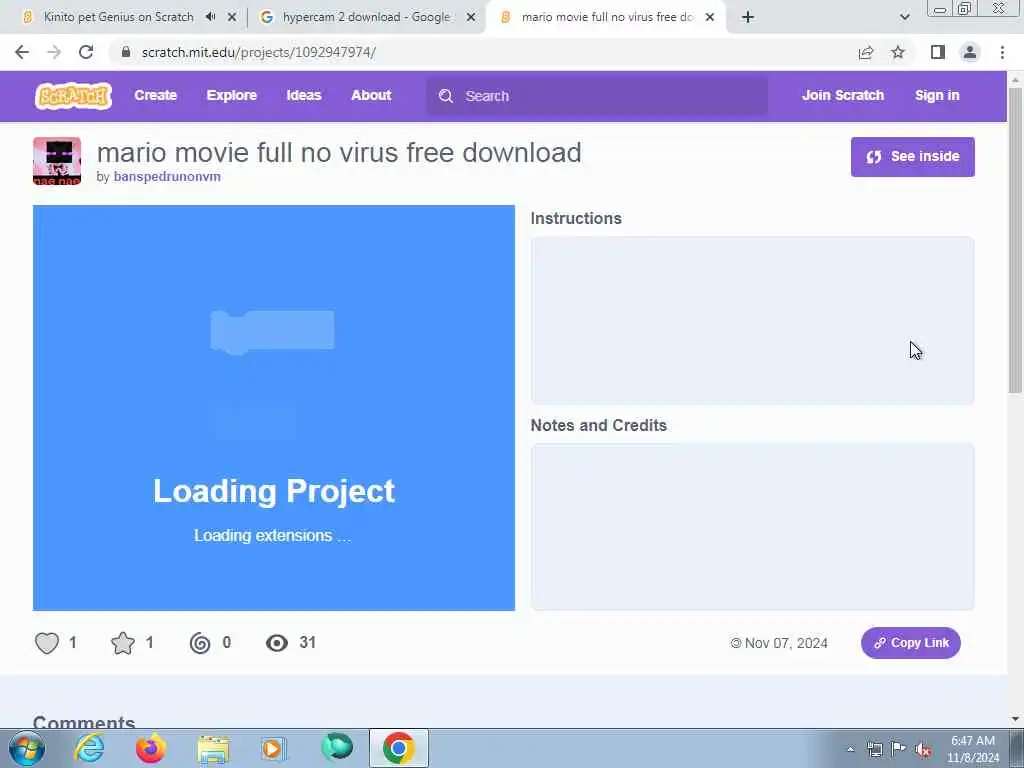Favorite the project with the star icon
The height and width of the screenshot is (768, 1024).
pos(123,643)
